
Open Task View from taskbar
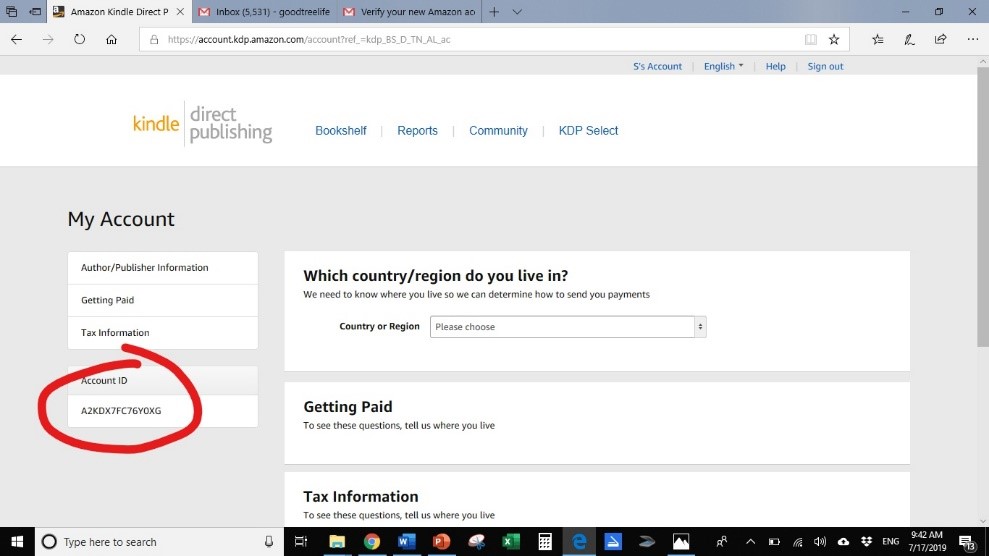301,542
